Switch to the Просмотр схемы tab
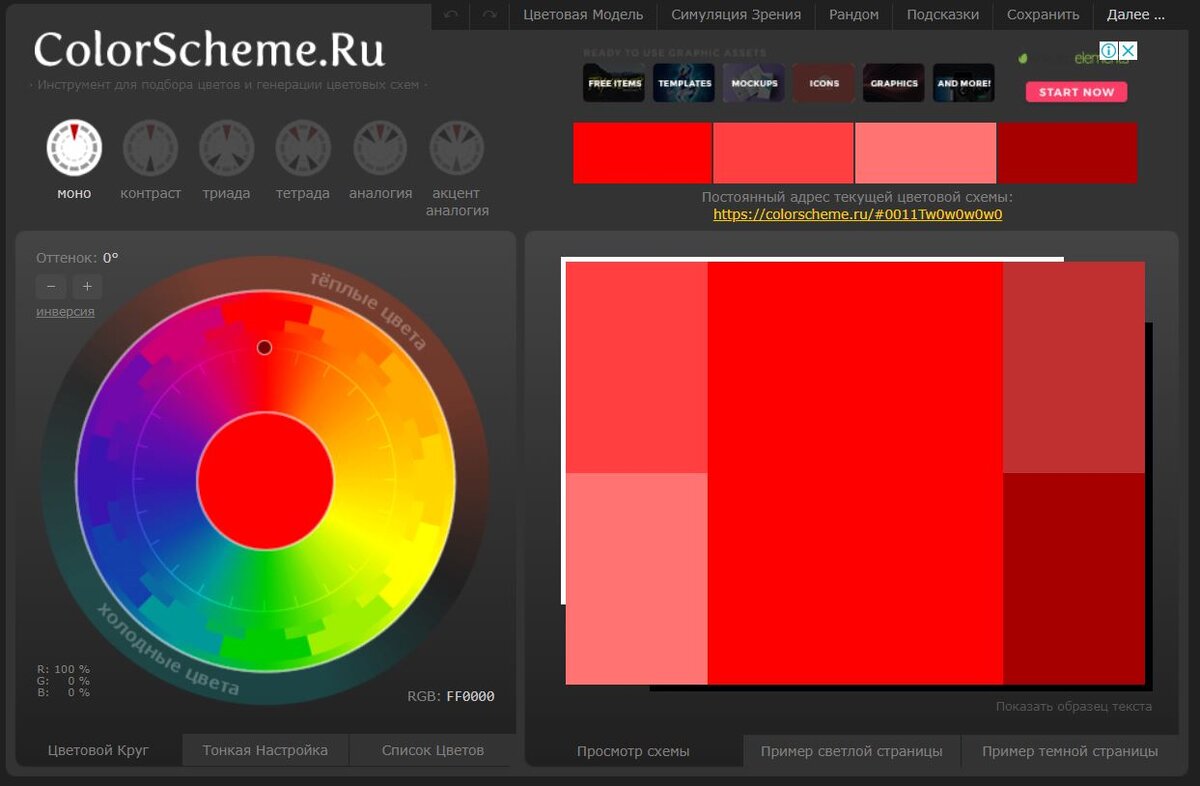This screenshot has width=1200, height=786. coord(633,751)
